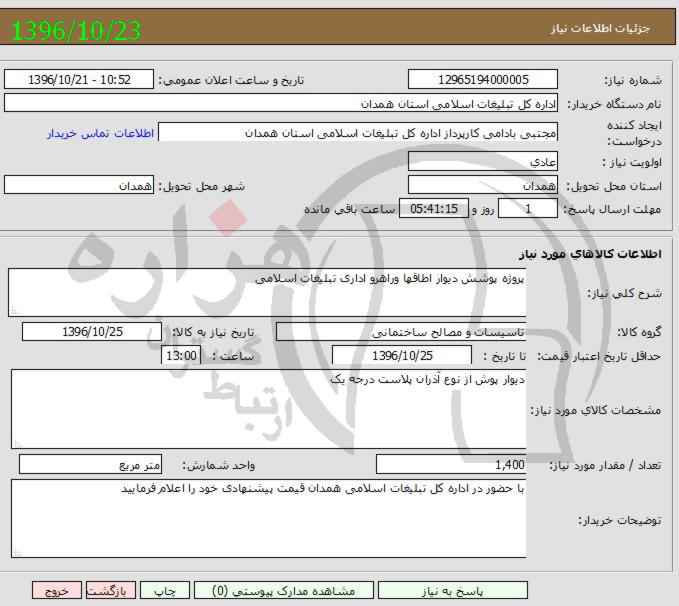The height and width of the screenshot is (606, 679).
Task: Click the تاریخ و ساعت اعلان عمومی label
Action: pos(231,81)
